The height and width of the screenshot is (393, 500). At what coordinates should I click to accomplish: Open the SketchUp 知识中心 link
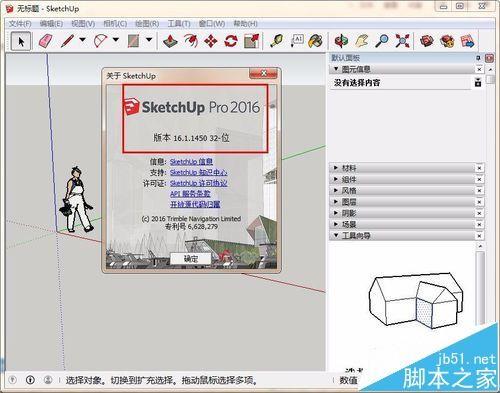click(x=199, y=172)
